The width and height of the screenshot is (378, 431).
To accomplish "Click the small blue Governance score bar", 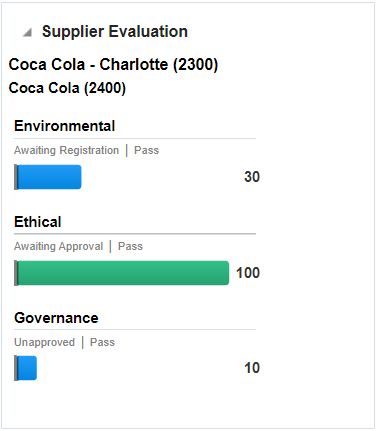I will point(27,368).
